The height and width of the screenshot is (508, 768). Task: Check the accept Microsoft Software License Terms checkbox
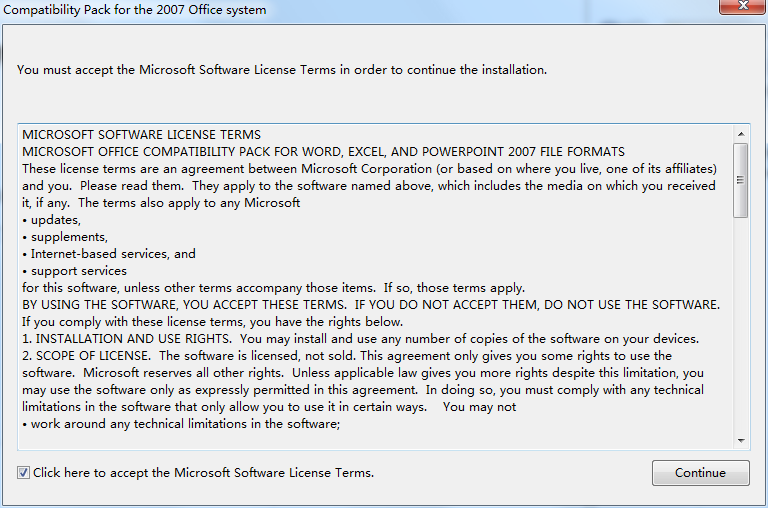(x=23, y=472)
